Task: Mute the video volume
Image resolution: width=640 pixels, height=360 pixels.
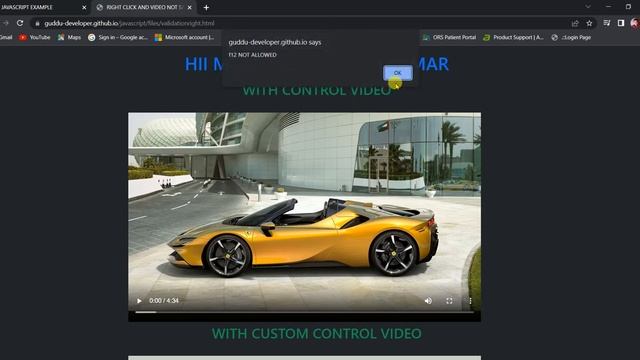Action: pyautogui.click(x=428, y=301)
